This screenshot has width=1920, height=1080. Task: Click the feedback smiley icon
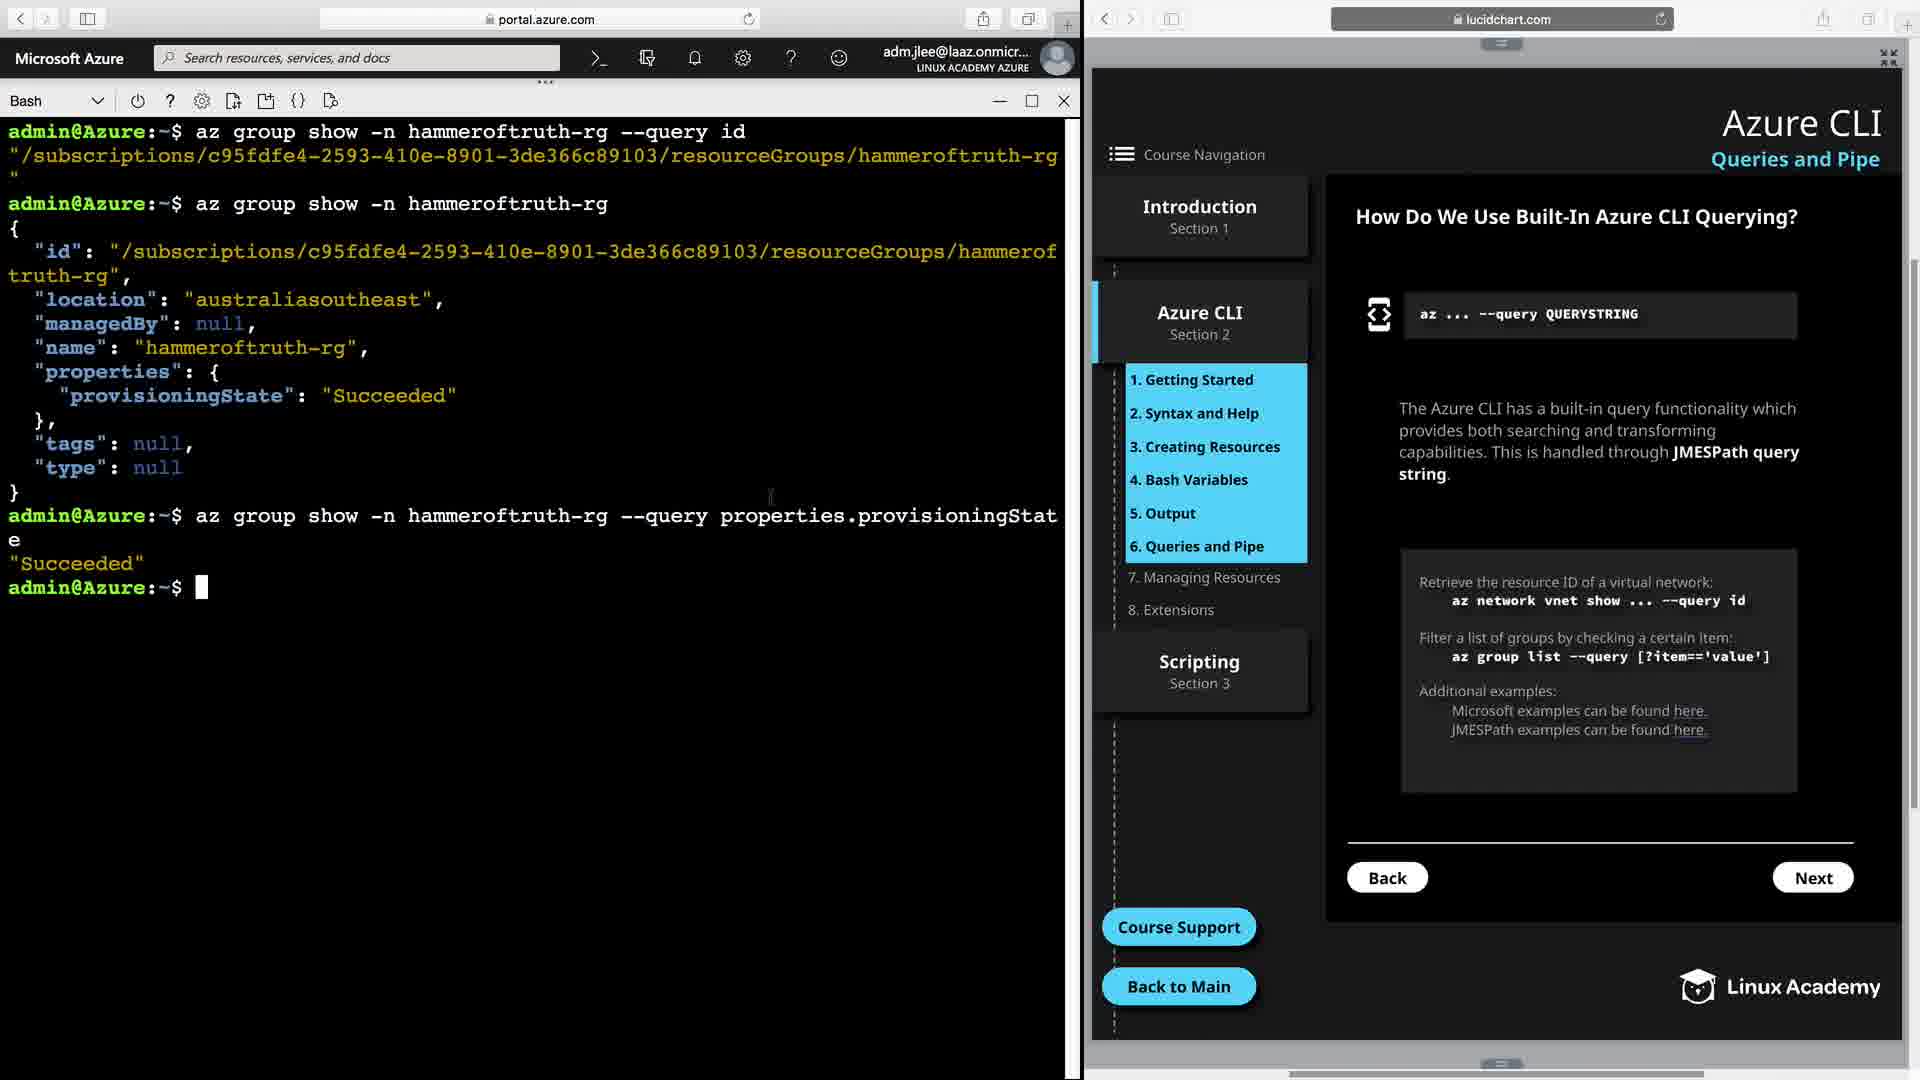[839, 58]
